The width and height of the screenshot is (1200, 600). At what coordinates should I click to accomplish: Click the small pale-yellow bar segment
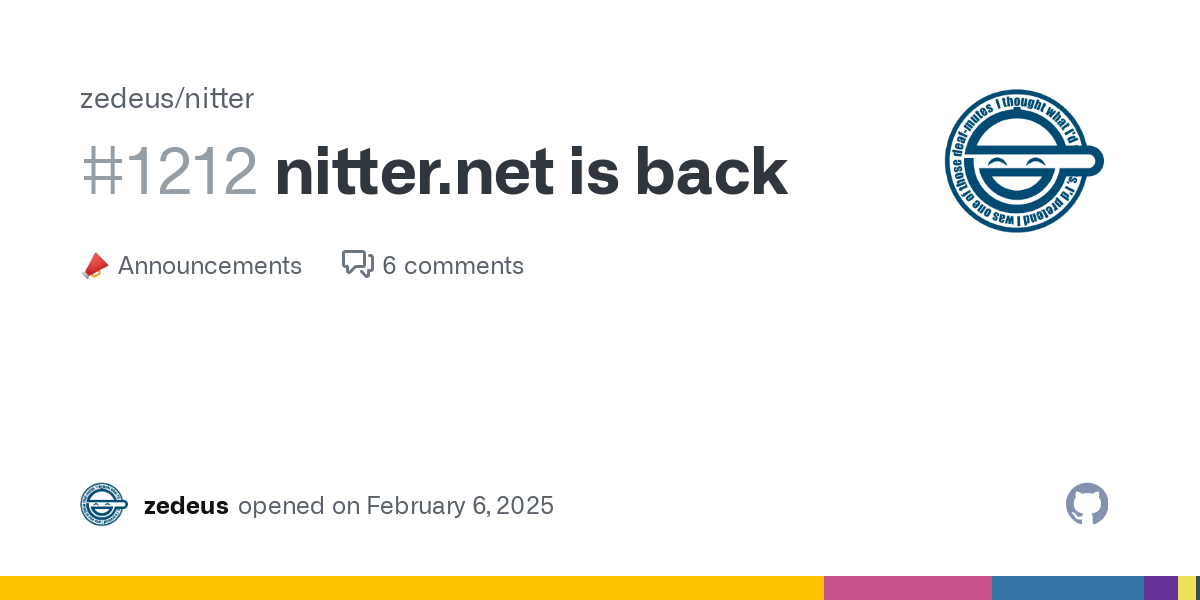pyautogui.click(x=1186, y=588)
